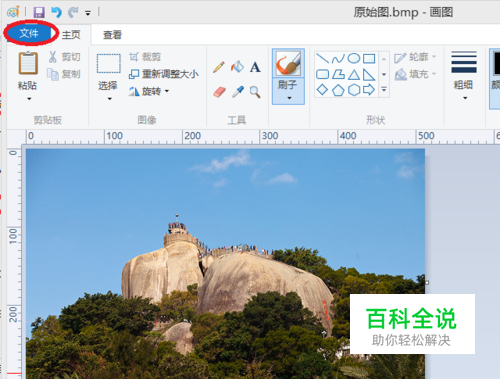Open the 轮廓 (Outline) dropdown
Screen dimensions: 500x379
tap(415, 57)
